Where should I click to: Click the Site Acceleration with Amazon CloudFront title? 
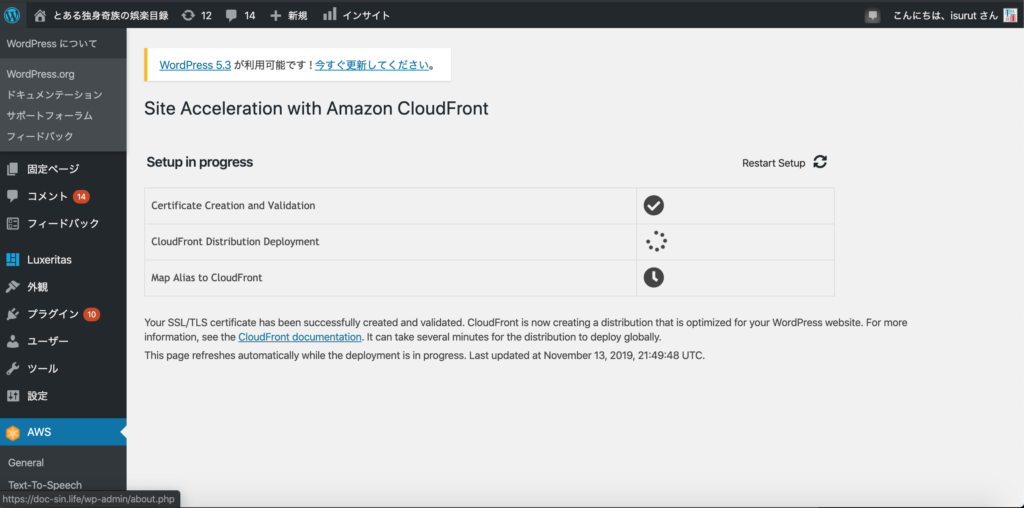coord(316,108)
